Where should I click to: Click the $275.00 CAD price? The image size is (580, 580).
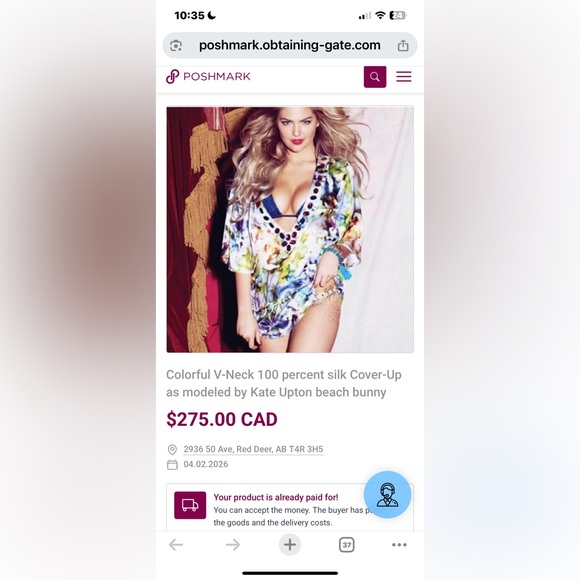pyautogui.click(x=222, y=419)
